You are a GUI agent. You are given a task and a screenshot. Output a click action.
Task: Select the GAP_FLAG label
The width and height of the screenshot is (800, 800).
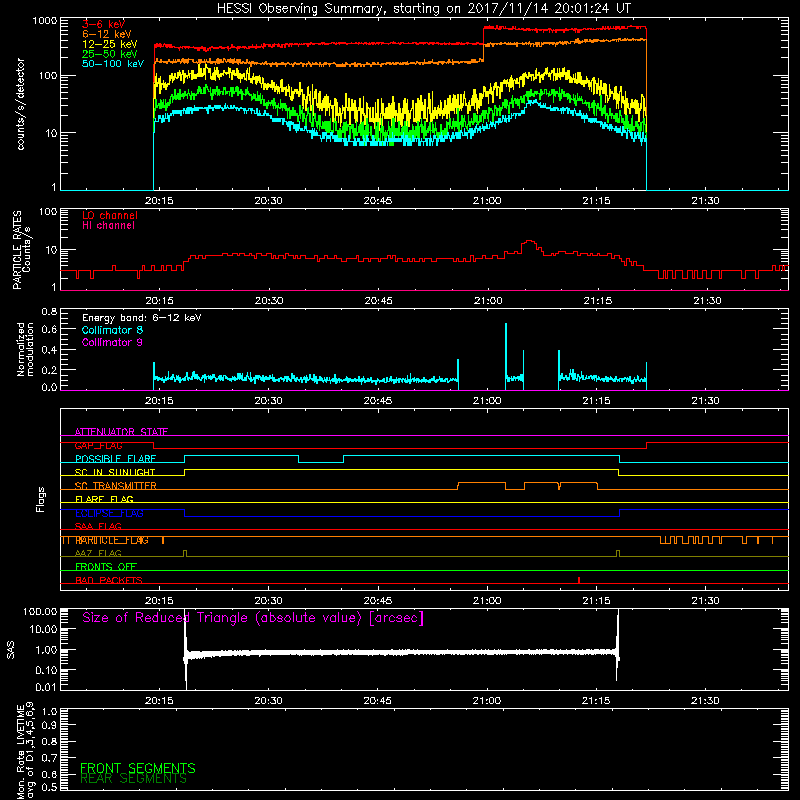point(99,445)
